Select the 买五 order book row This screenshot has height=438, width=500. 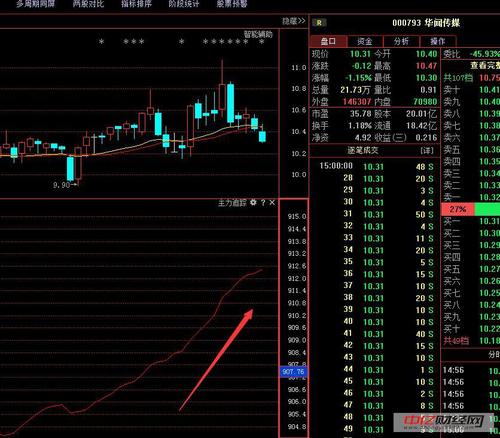pyautogui.click(x=471, y=269)
